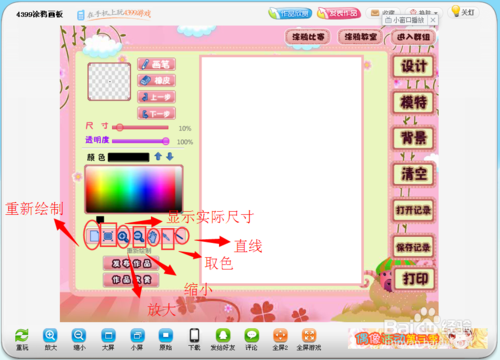Screen dimensions: 500x360
Task: Click the white drawing canvas
Action: click(x=282, y=170)
